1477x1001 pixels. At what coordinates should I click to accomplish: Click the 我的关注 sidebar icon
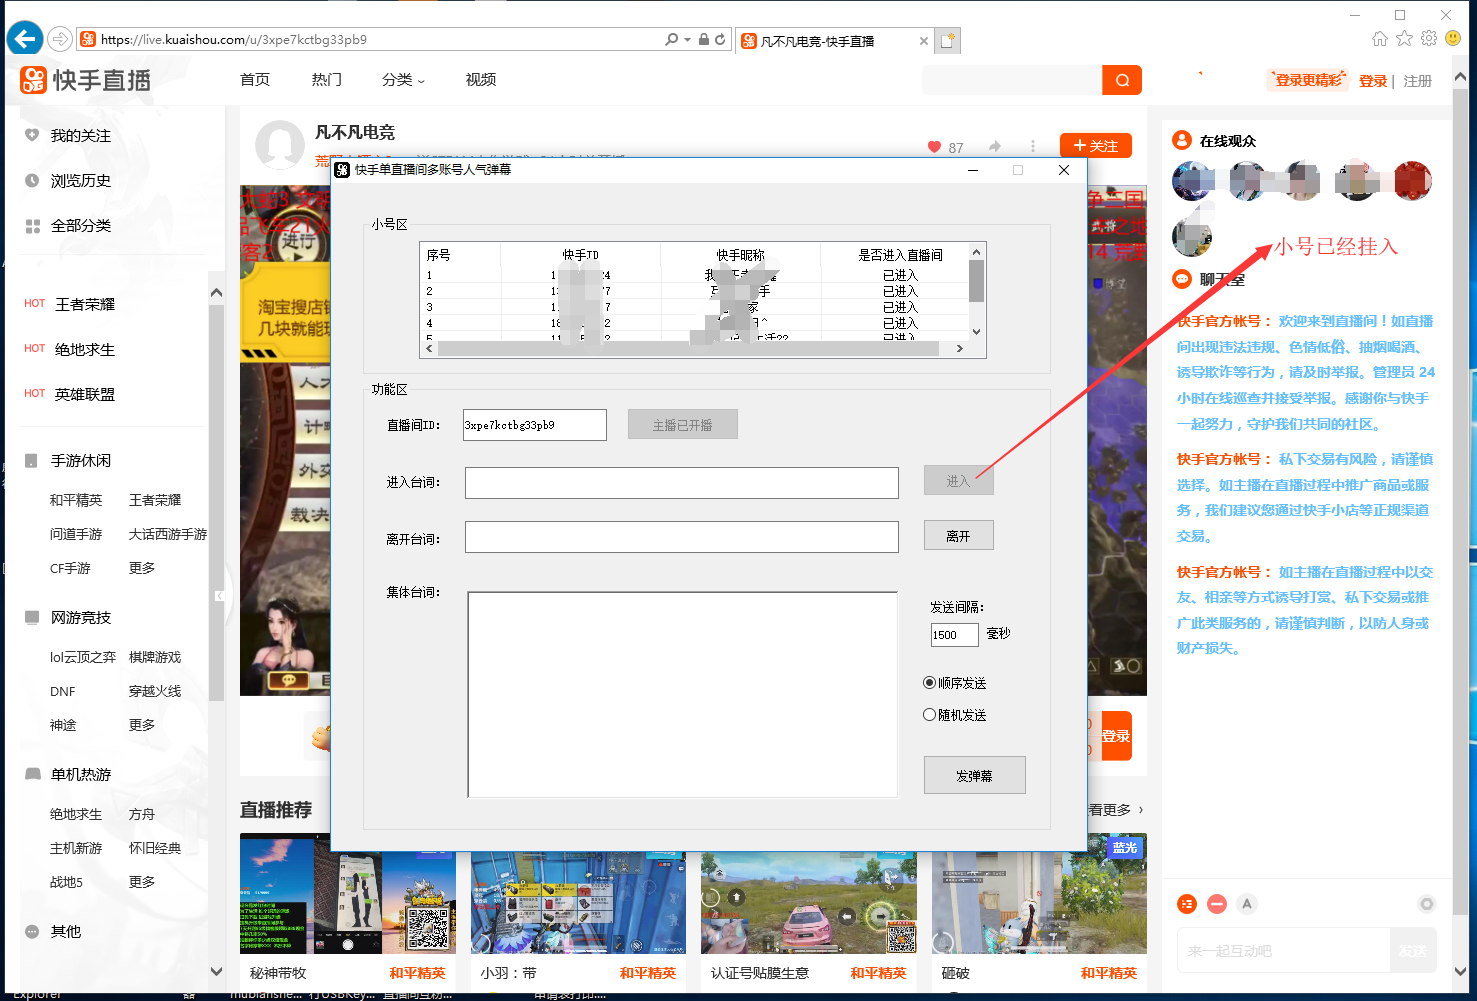32,135
